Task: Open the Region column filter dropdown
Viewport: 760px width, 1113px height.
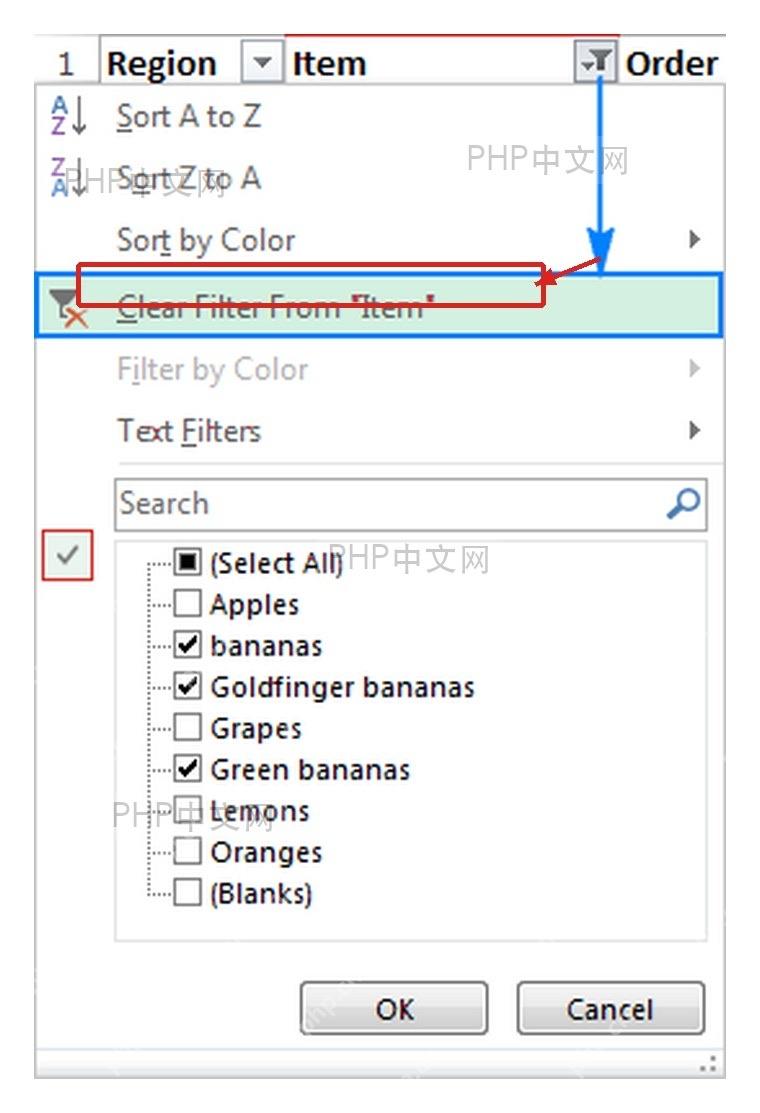Action: point(262,62)
